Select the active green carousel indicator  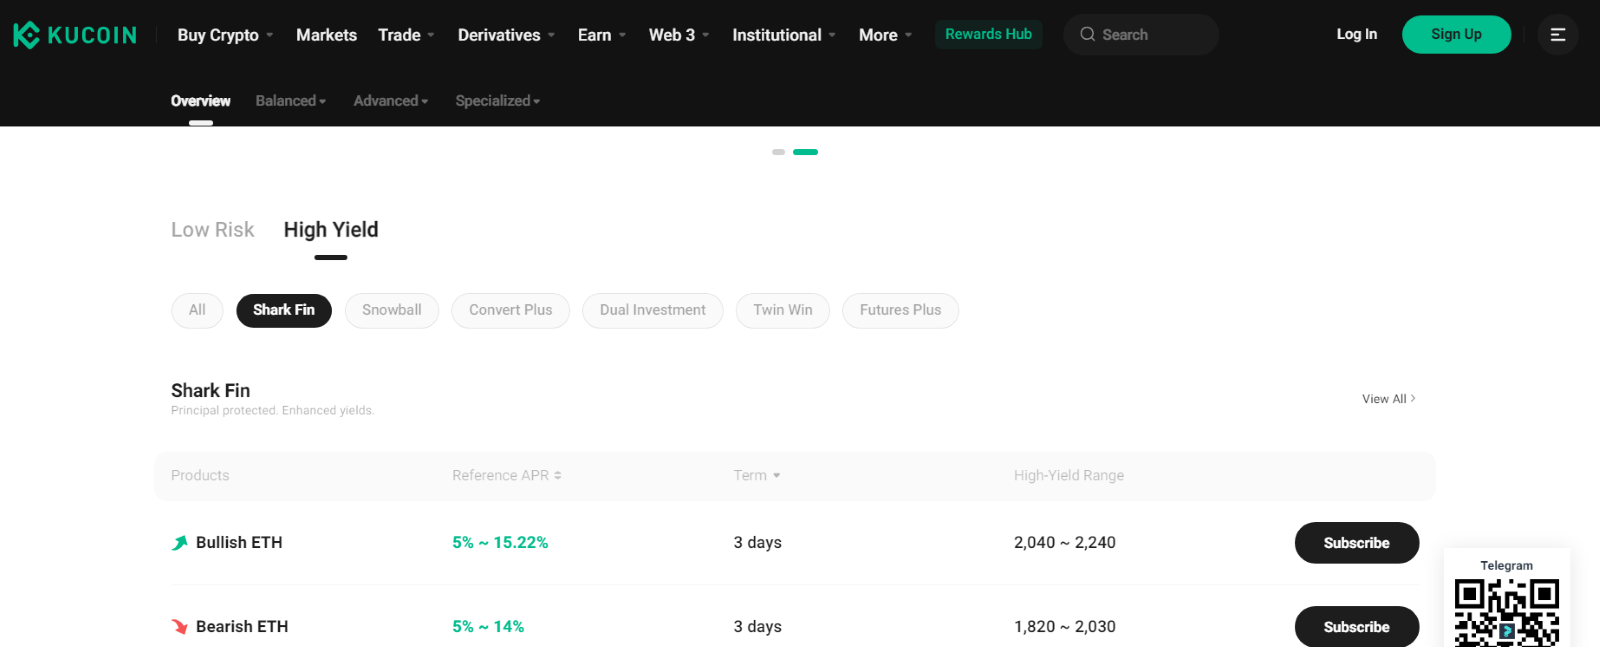[805, 152]
